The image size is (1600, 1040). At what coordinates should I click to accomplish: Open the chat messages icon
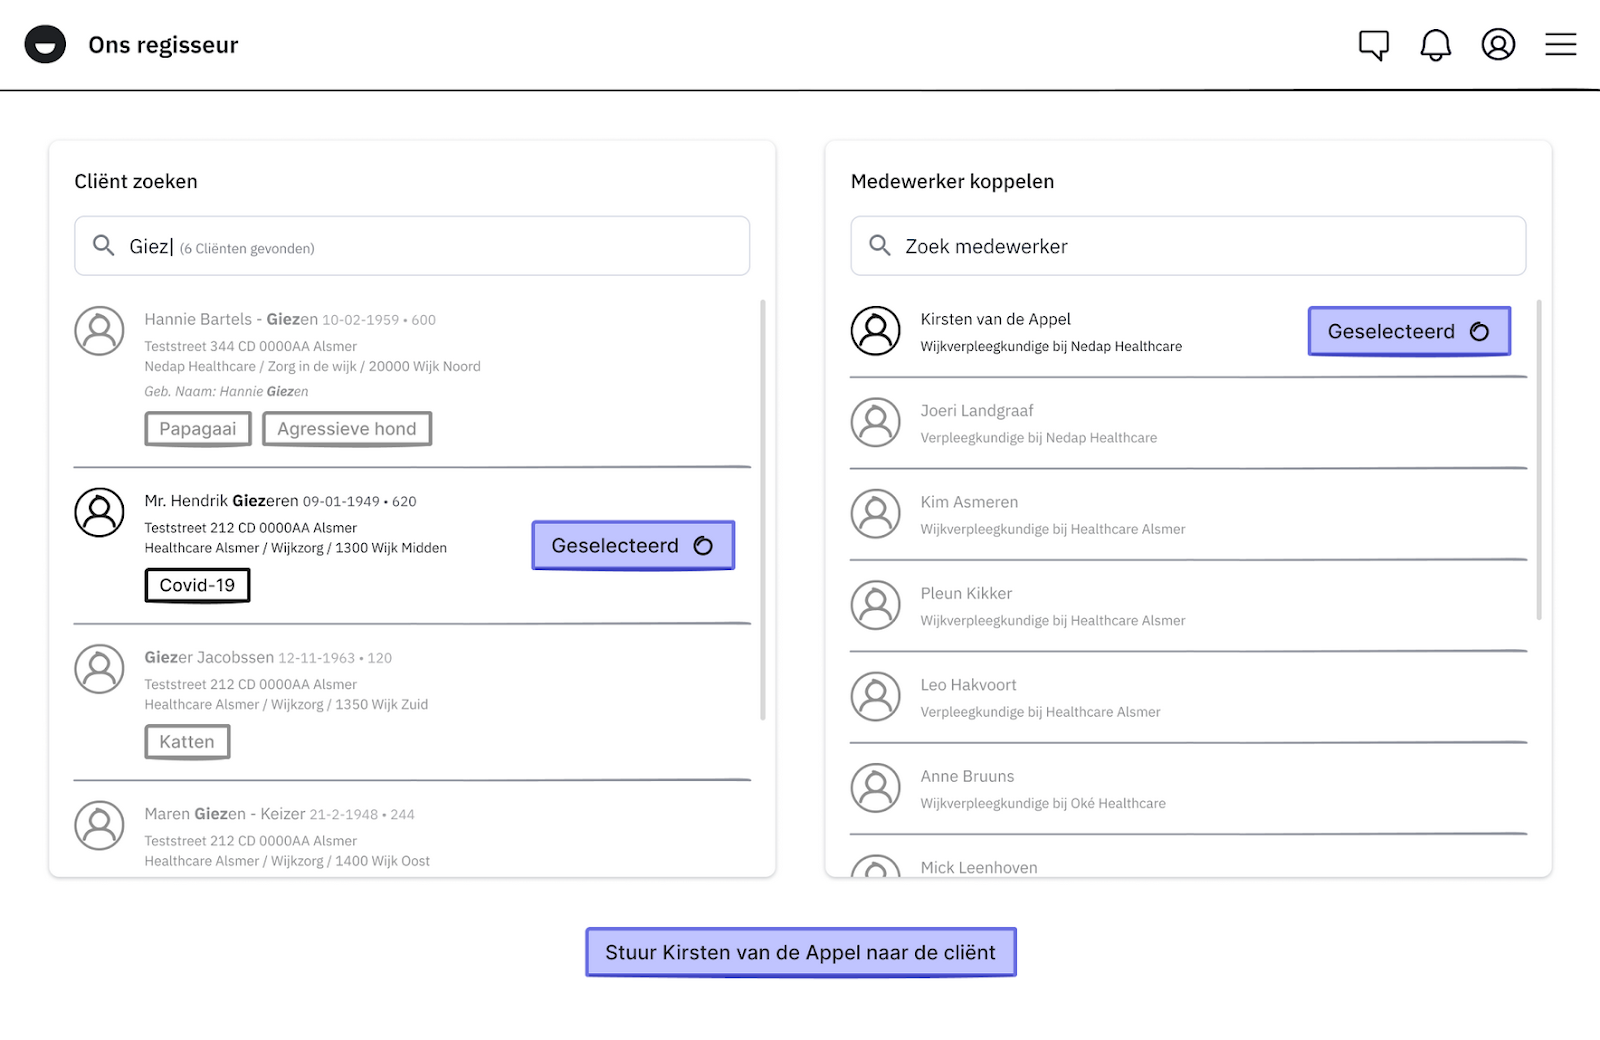tap(1373, 45)
